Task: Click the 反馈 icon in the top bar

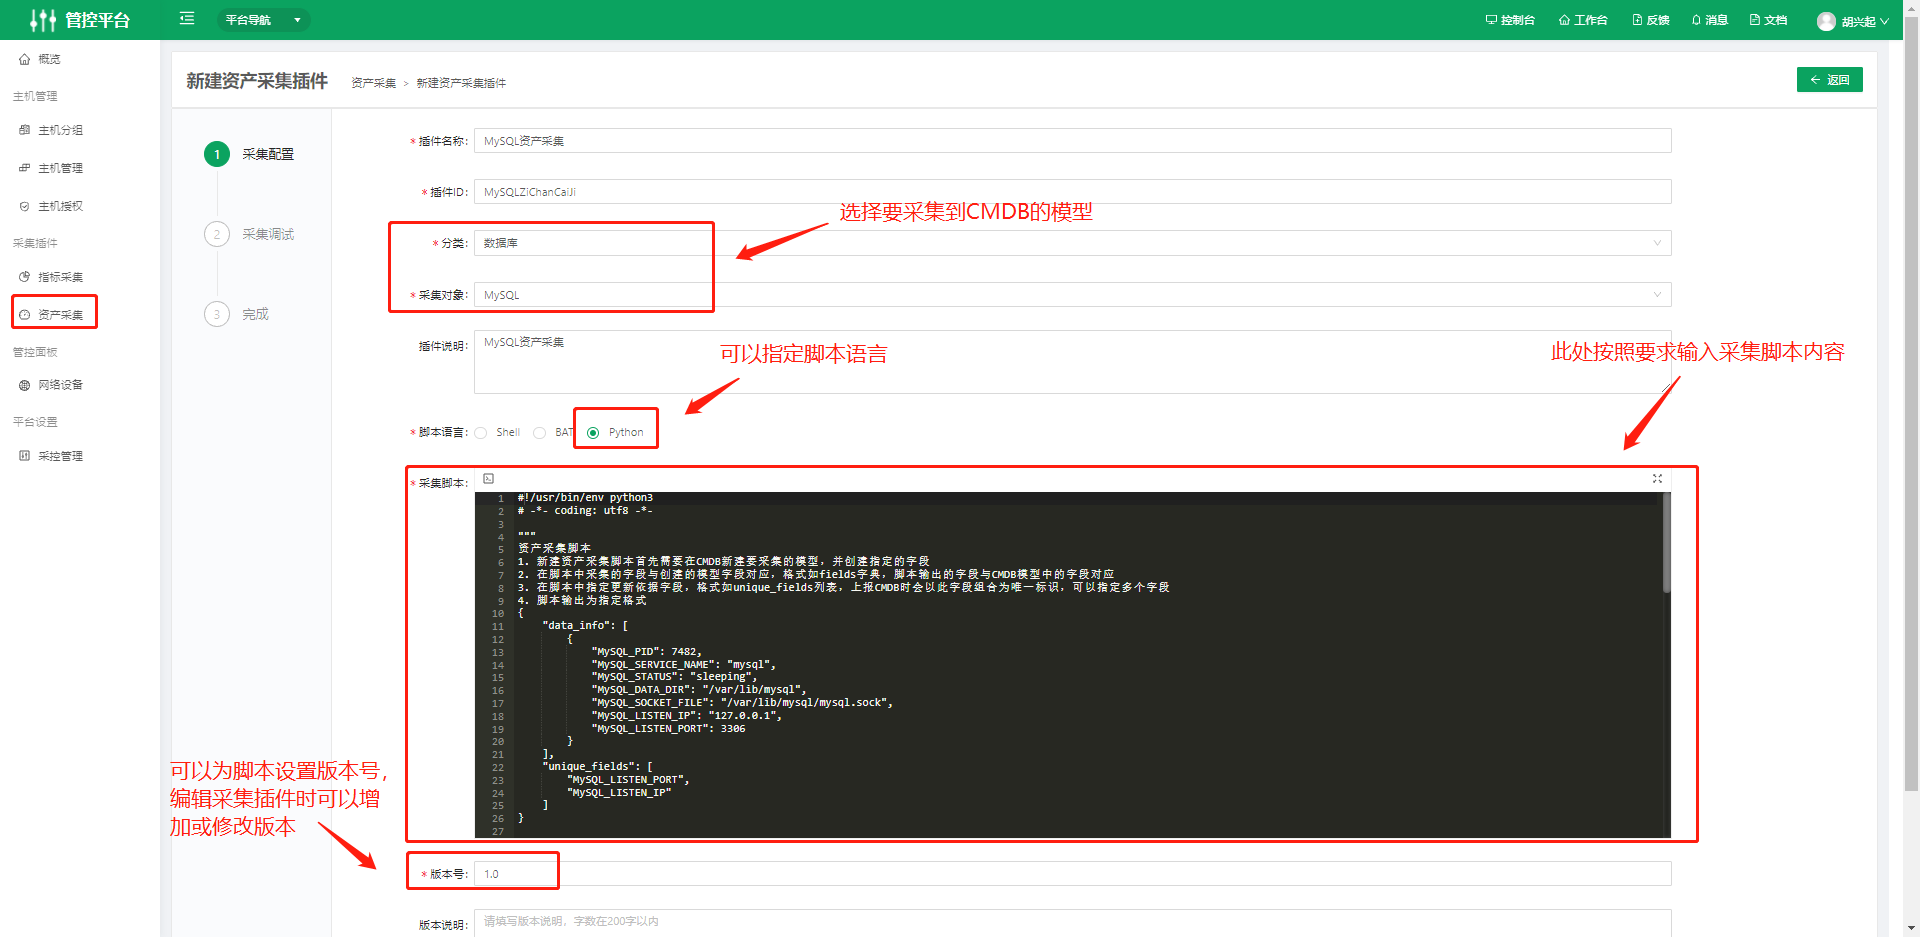Action: click(x=1637, y=20)
